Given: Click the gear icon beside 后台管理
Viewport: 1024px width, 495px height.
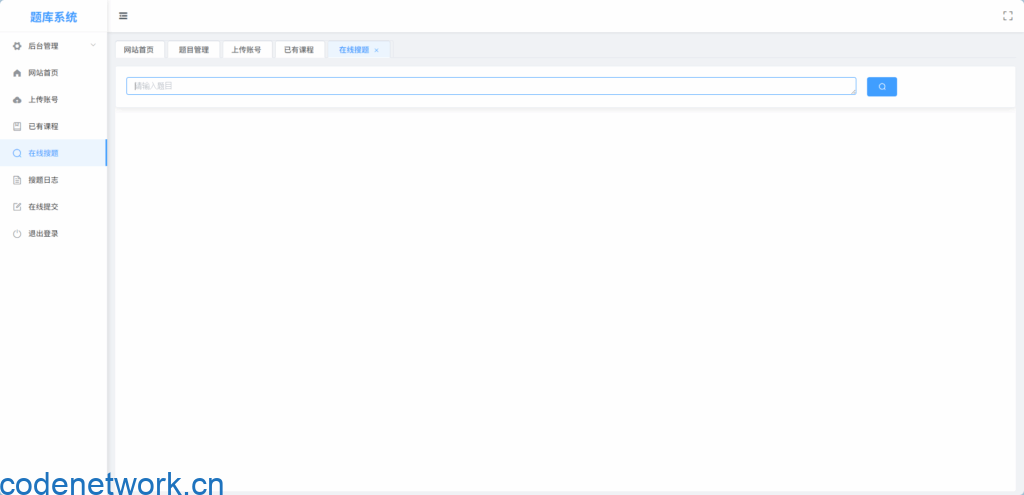Looking at the screenshot, I should tap(17, 46).
